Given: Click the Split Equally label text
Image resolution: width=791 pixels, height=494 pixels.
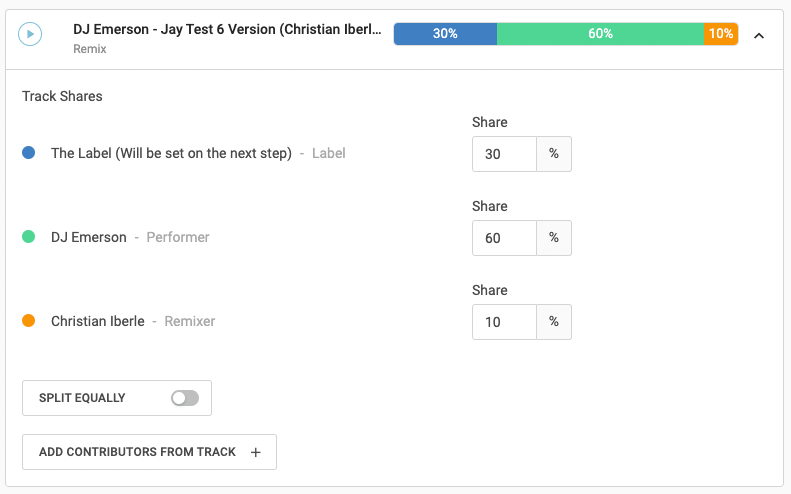Looking at the screenshot, I should [82, 398].
